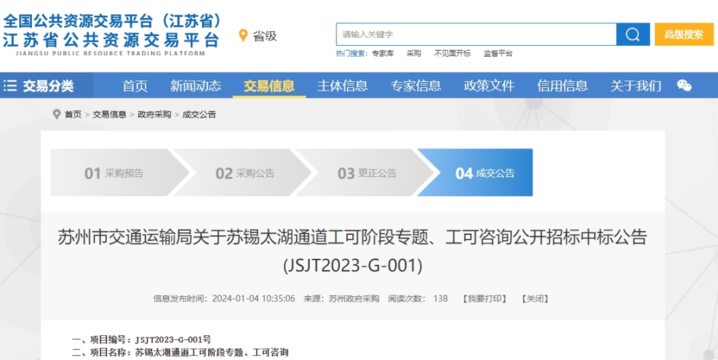Click project number line JSJT2023-G-001号

point(141,339)
